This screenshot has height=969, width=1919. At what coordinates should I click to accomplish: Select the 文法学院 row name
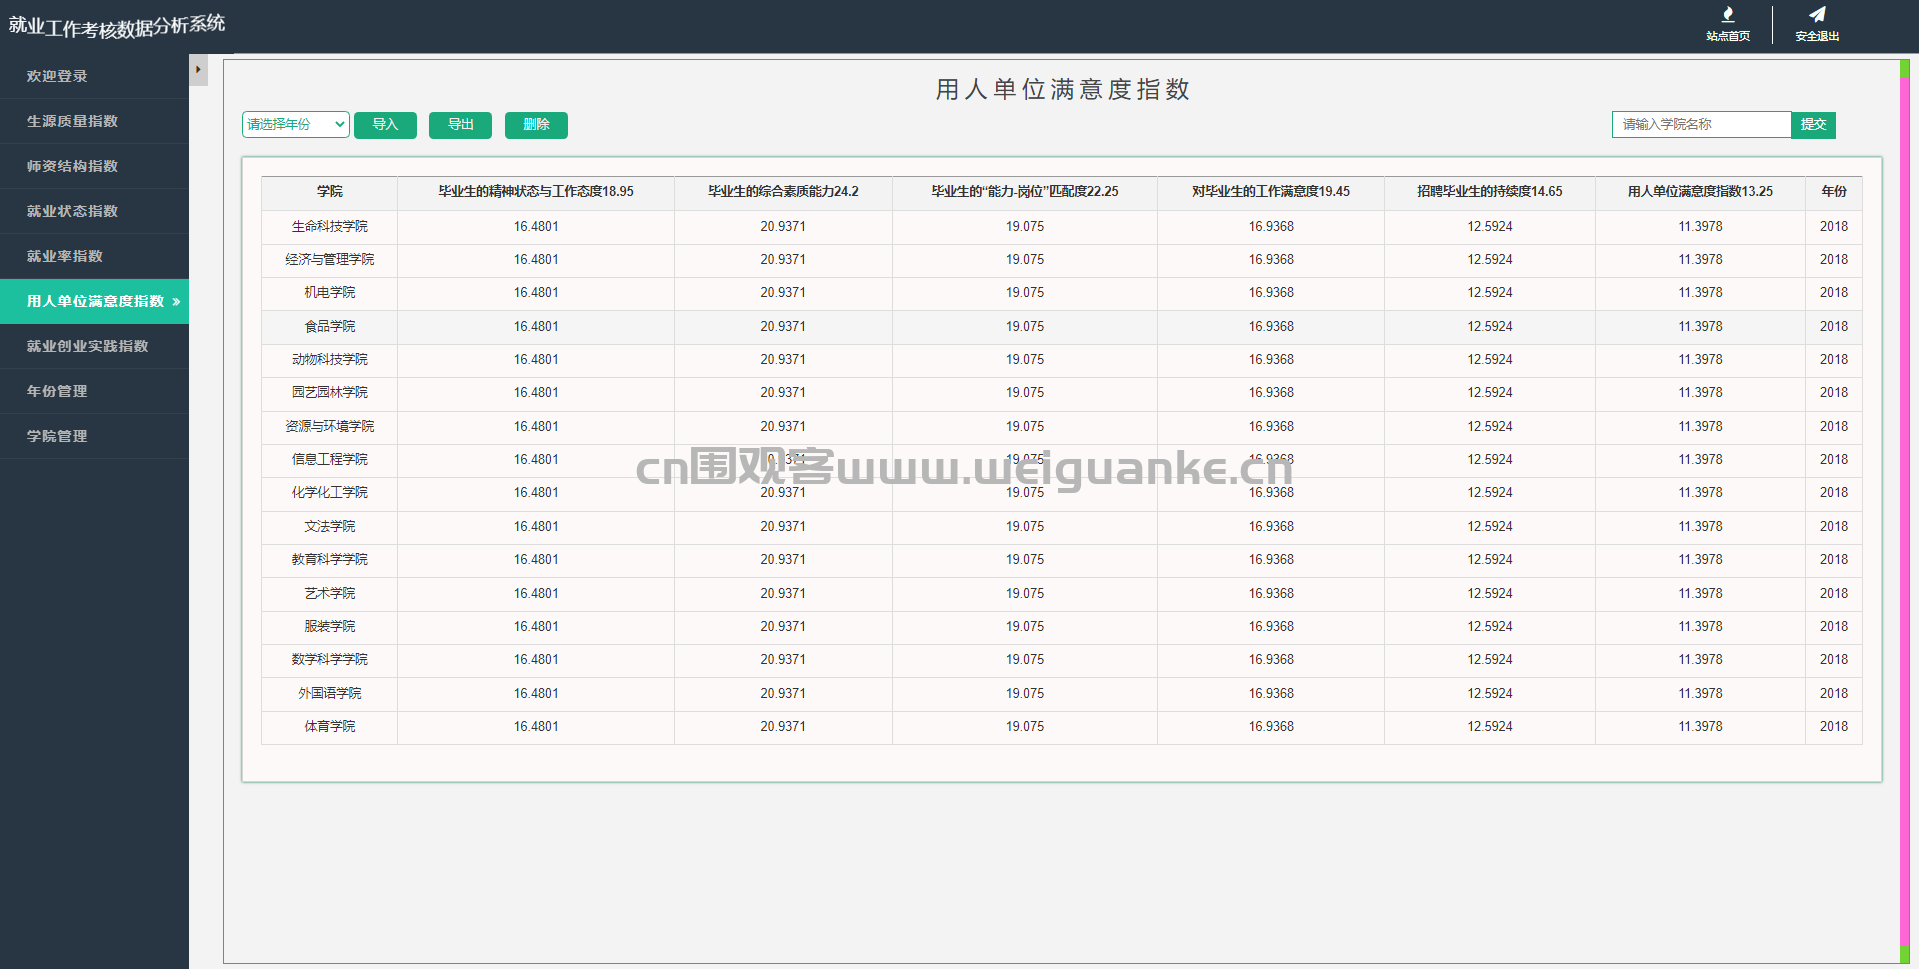point(329,527)
